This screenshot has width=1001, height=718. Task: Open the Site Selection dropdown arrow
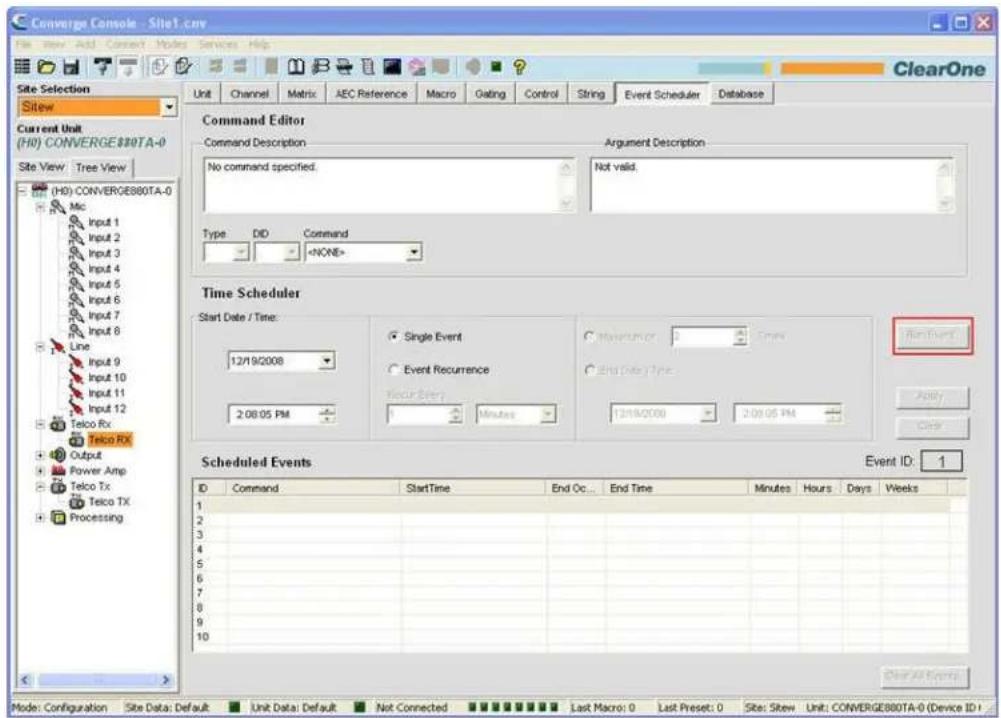(169, 107)
